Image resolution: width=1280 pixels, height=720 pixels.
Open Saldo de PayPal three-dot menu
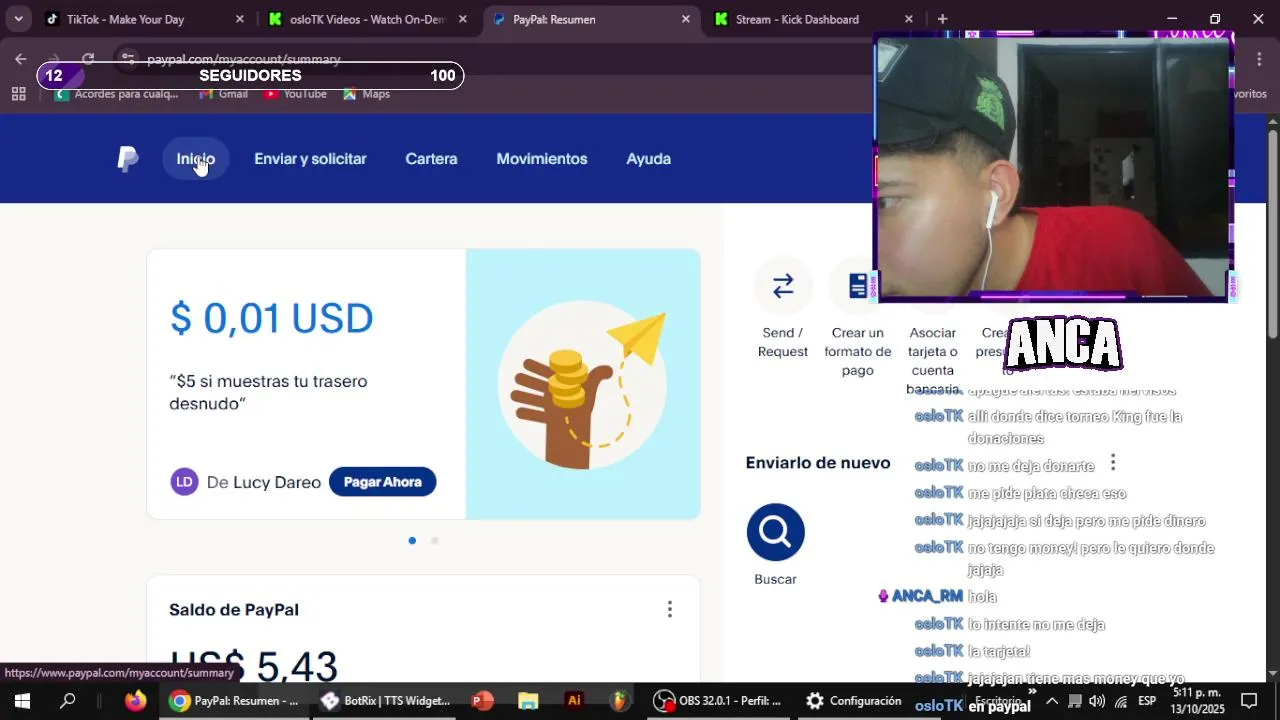669,609
